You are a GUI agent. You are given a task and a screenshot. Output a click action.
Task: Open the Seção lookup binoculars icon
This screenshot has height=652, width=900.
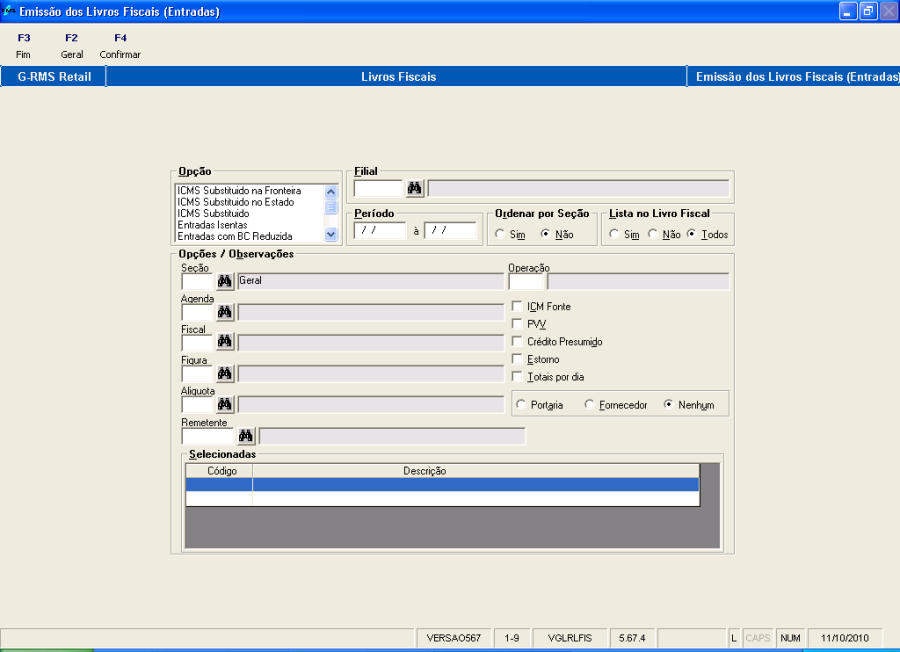[224, 281]
